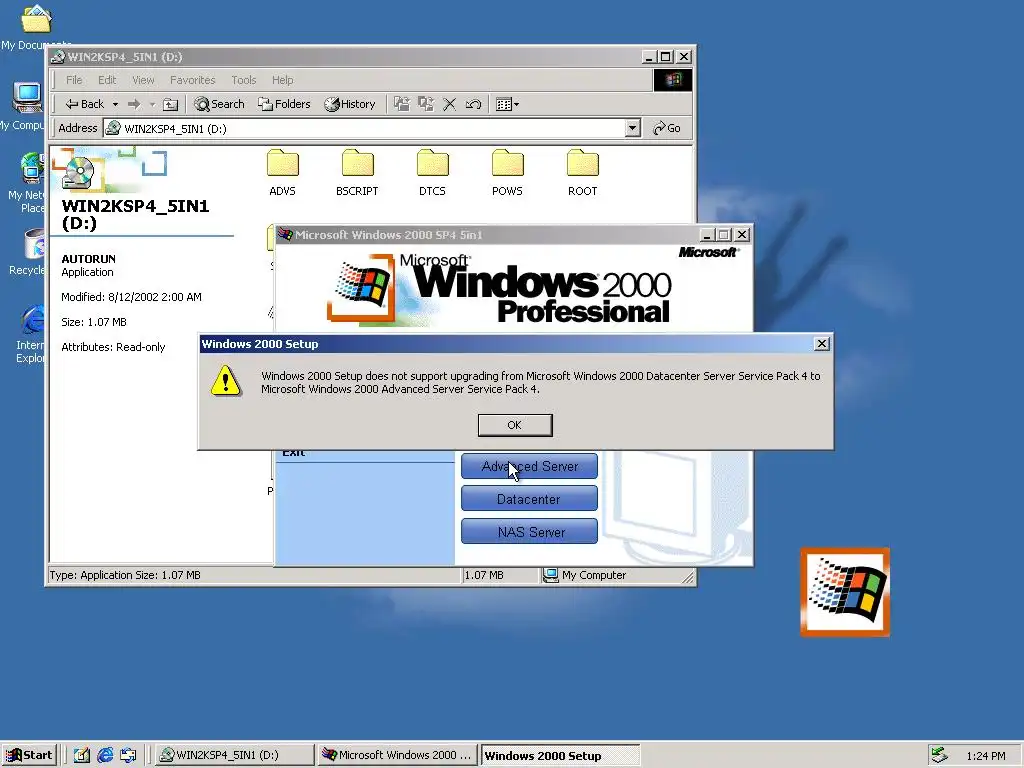Viewport: 1024px width, 768px height.
Task: Click the yellow warning icon in Setup dialog
Action: (226, 381)
